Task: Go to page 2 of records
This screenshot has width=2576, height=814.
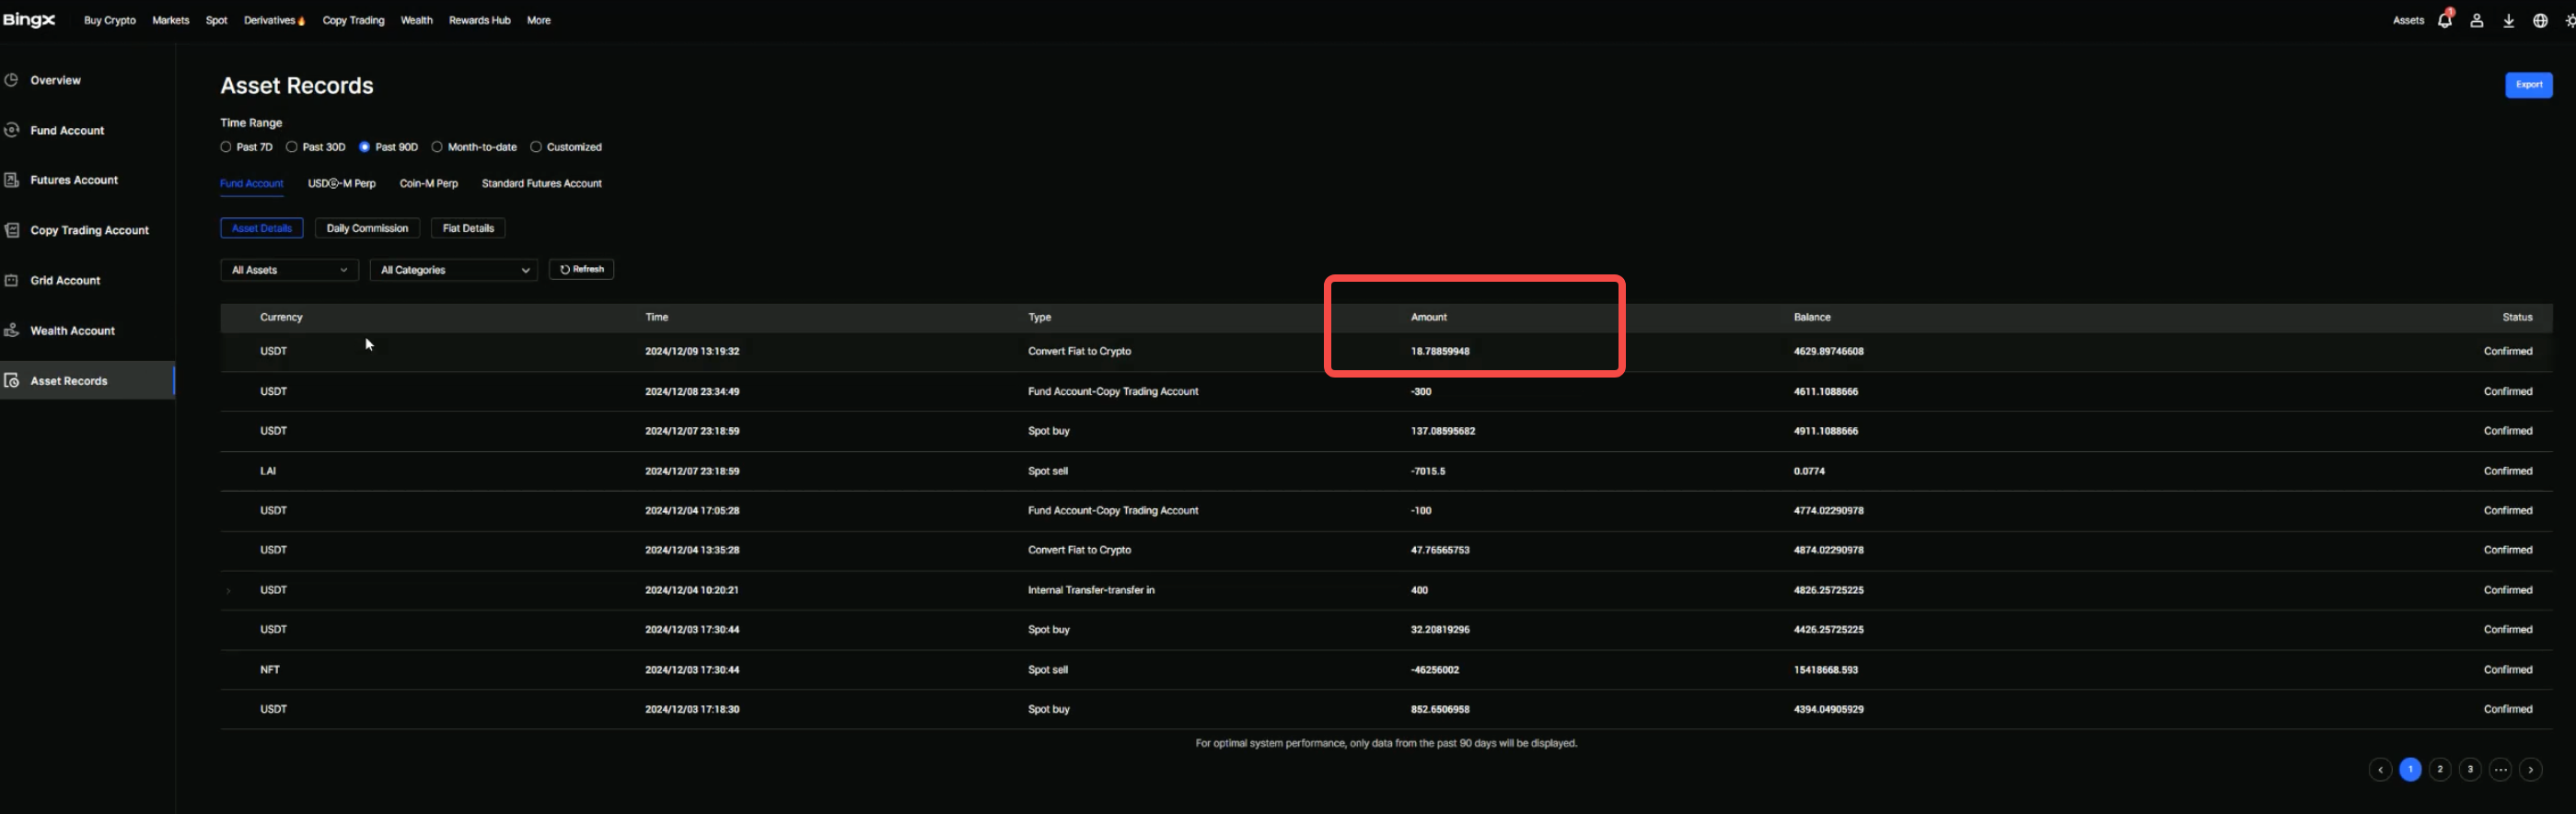Action: click(2440, 769)
